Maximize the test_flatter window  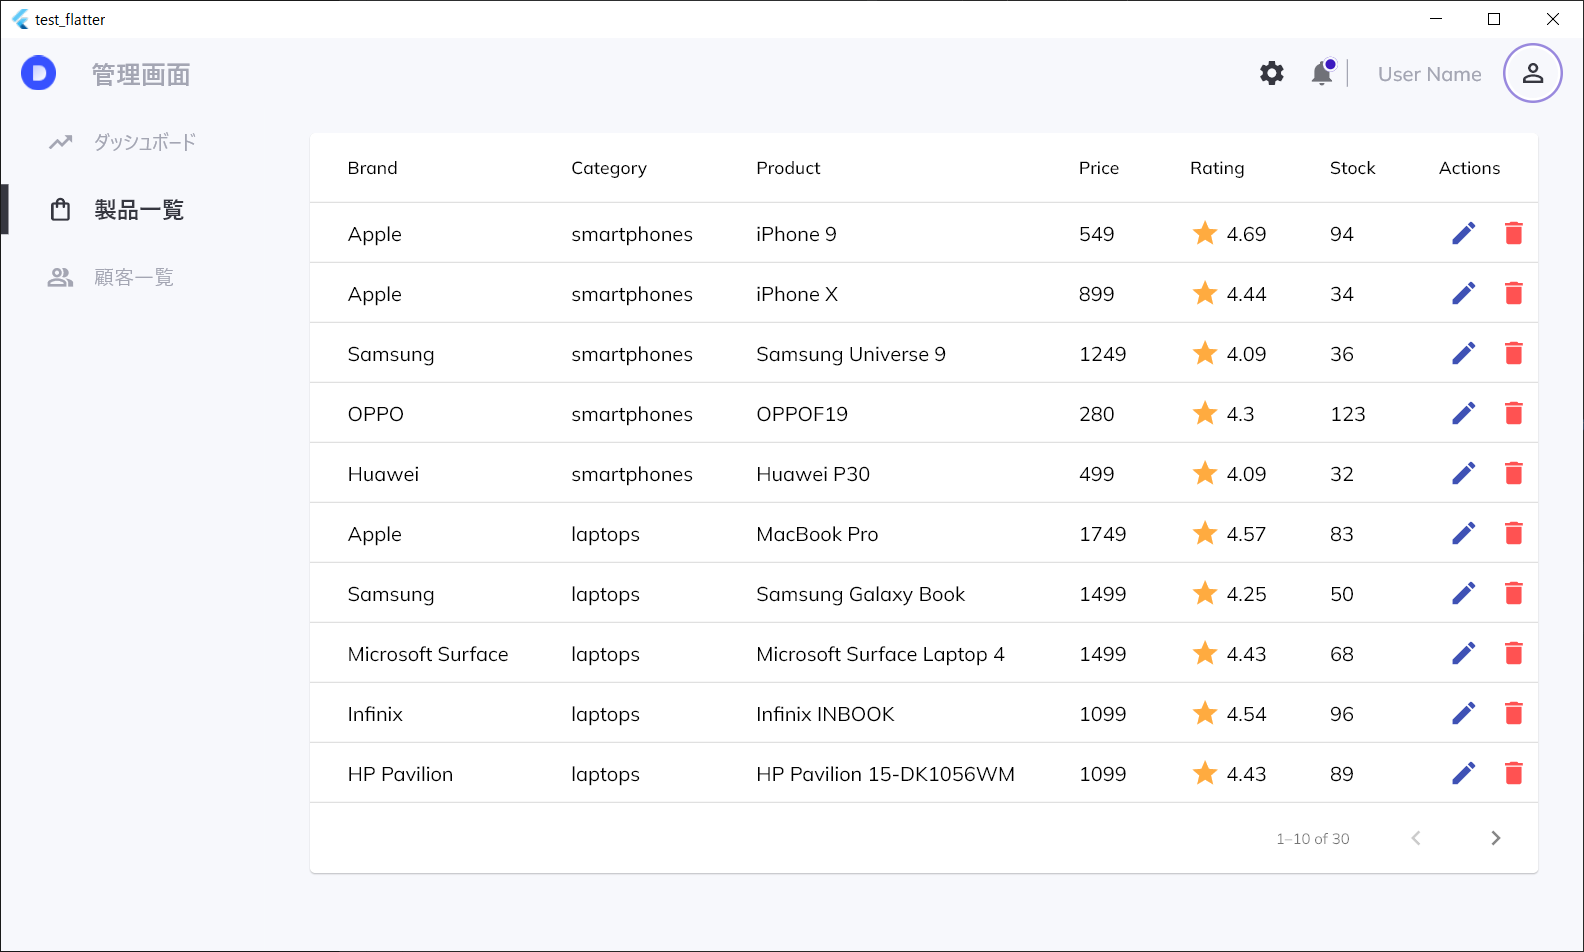[1494, 19]
